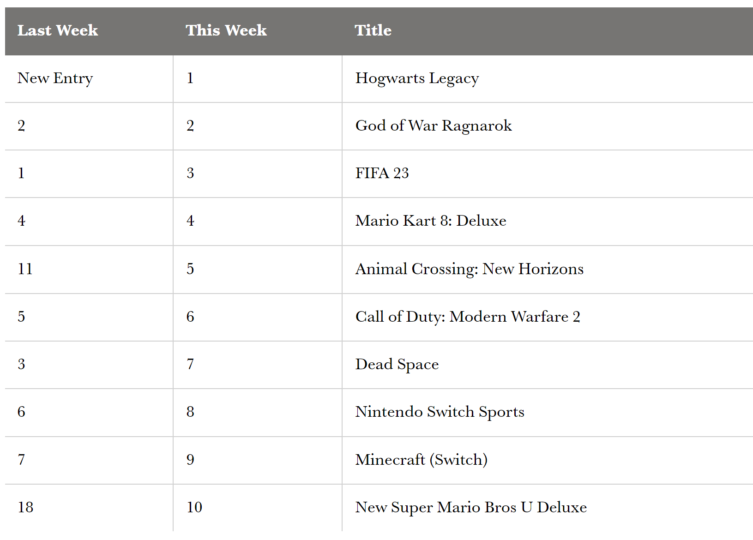Click the Title column header

click(373, 30)
